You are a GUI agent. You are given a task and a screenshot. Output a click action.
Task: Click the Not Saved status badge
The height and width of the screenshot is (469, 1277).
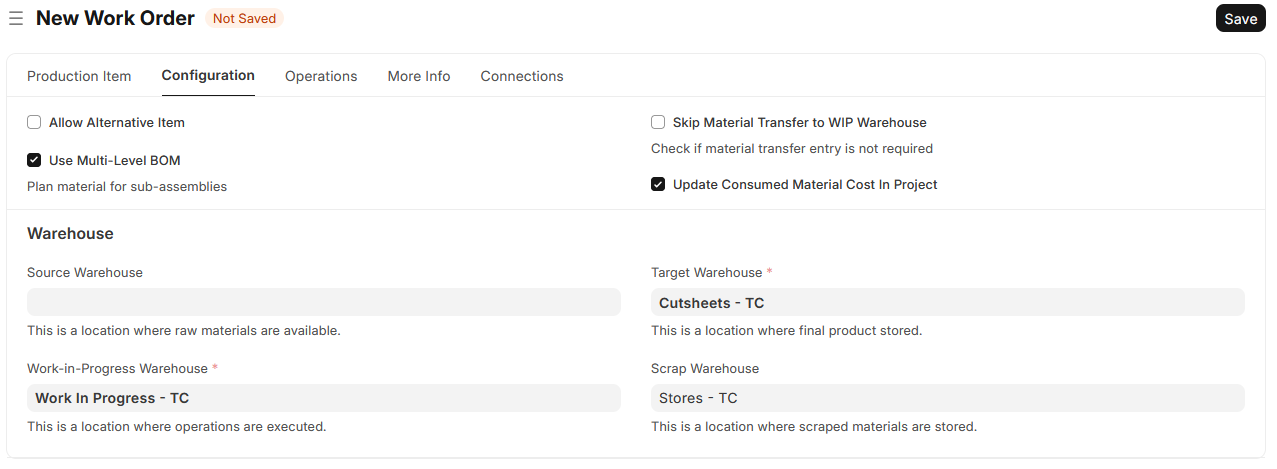click(244, 19)
